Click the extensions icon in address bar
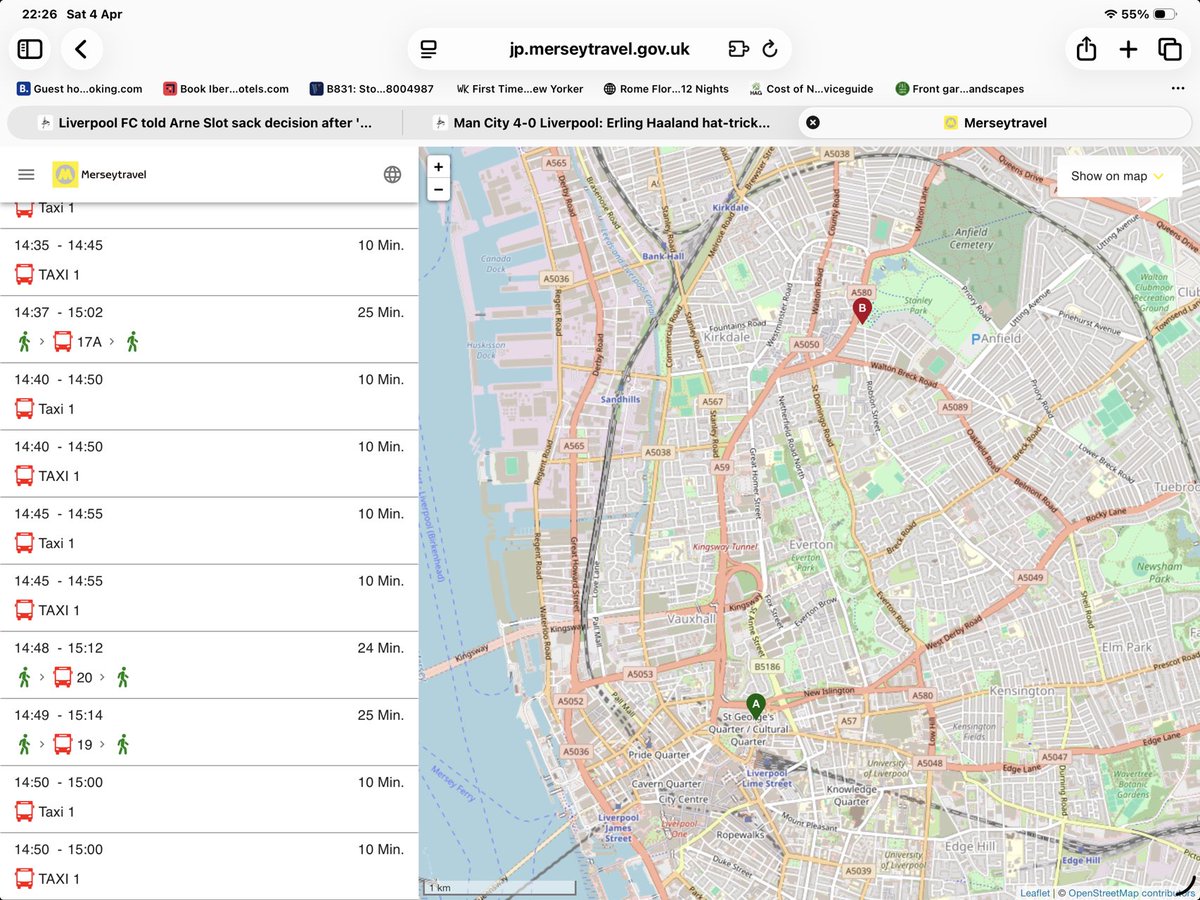 (738, 49)
